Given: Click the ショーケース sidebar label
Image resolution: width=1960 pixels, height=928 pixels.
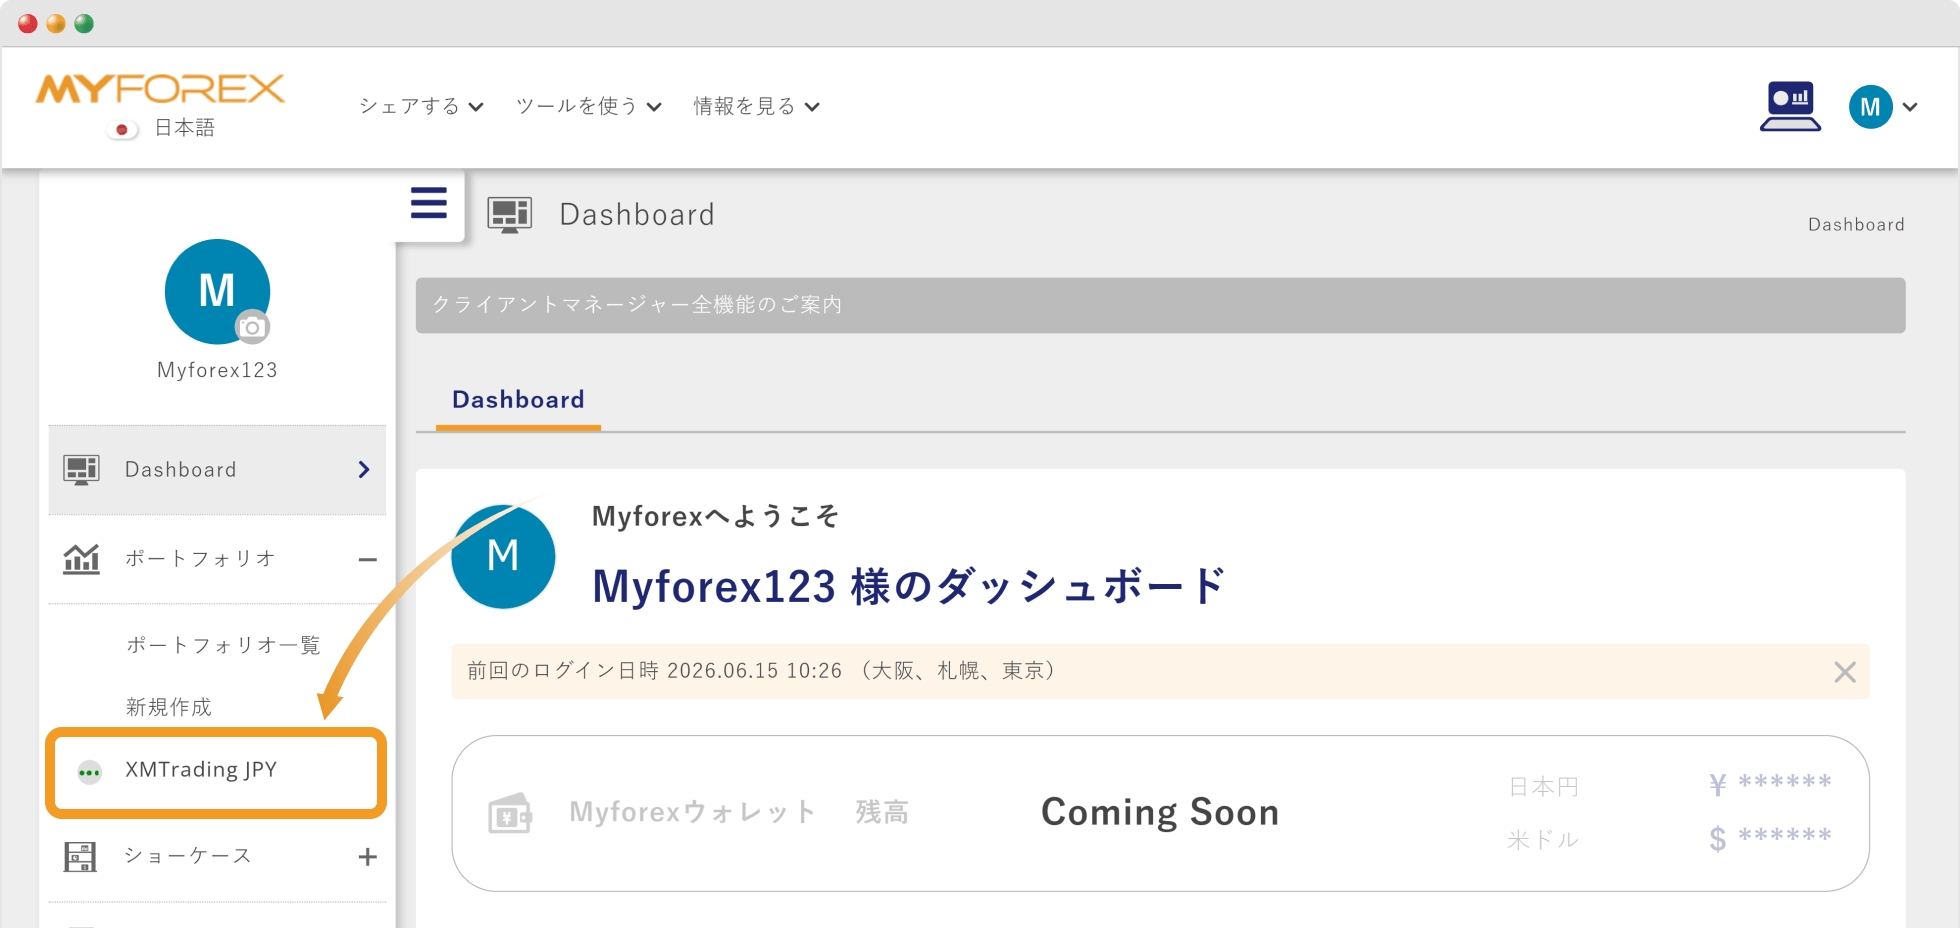Looking at the screenshot, I should [x=187, y=856].
